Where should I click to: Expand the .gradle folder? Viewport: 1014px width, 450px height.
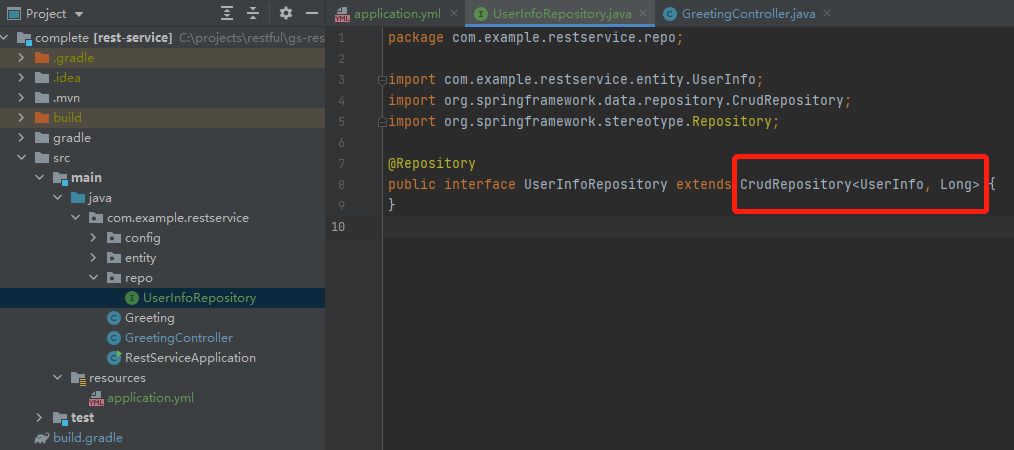tap(21, 58)
